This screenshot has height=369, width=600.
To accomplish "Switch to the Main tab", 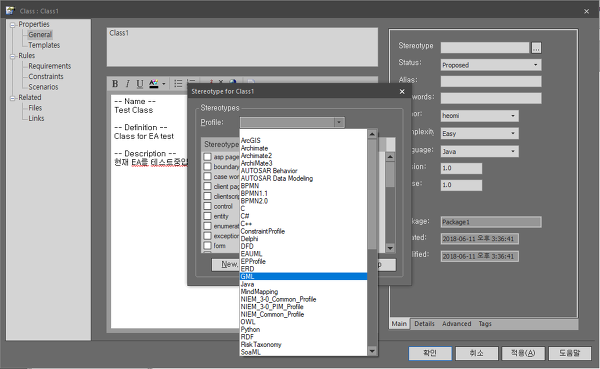I will 399,324.
